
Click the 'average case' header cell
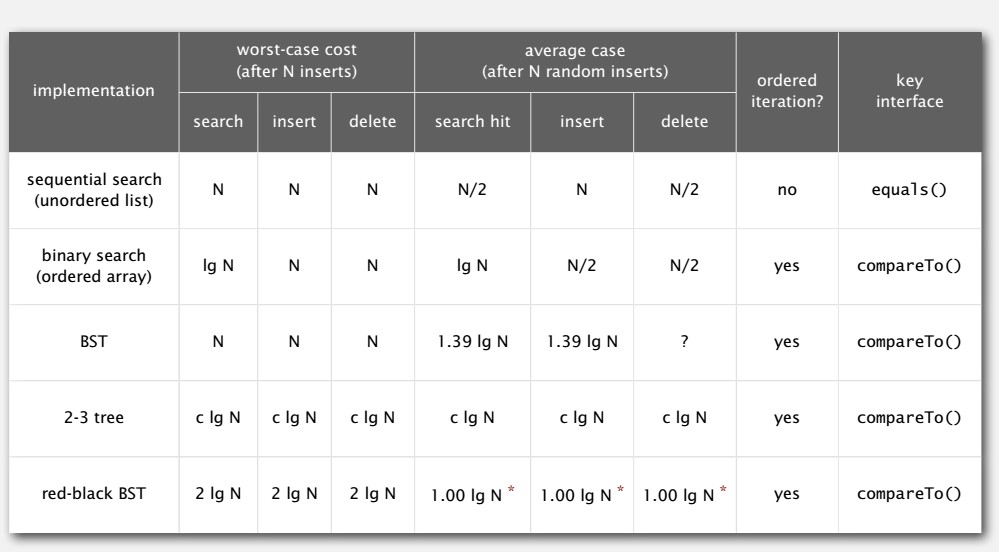coord(574,60)
